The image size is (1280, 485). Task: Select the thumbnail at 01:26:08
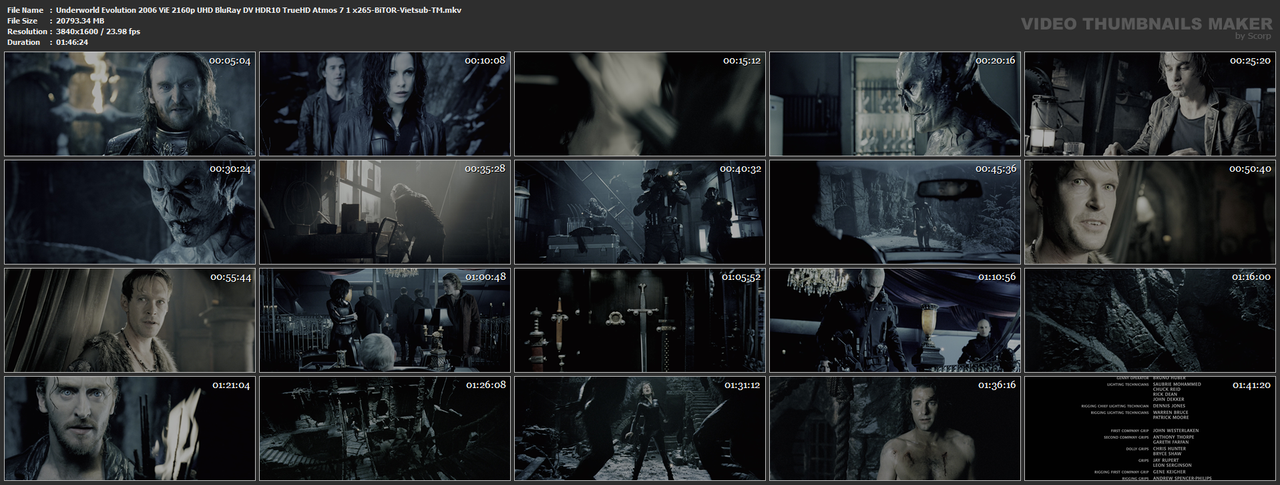pos(385,428)
